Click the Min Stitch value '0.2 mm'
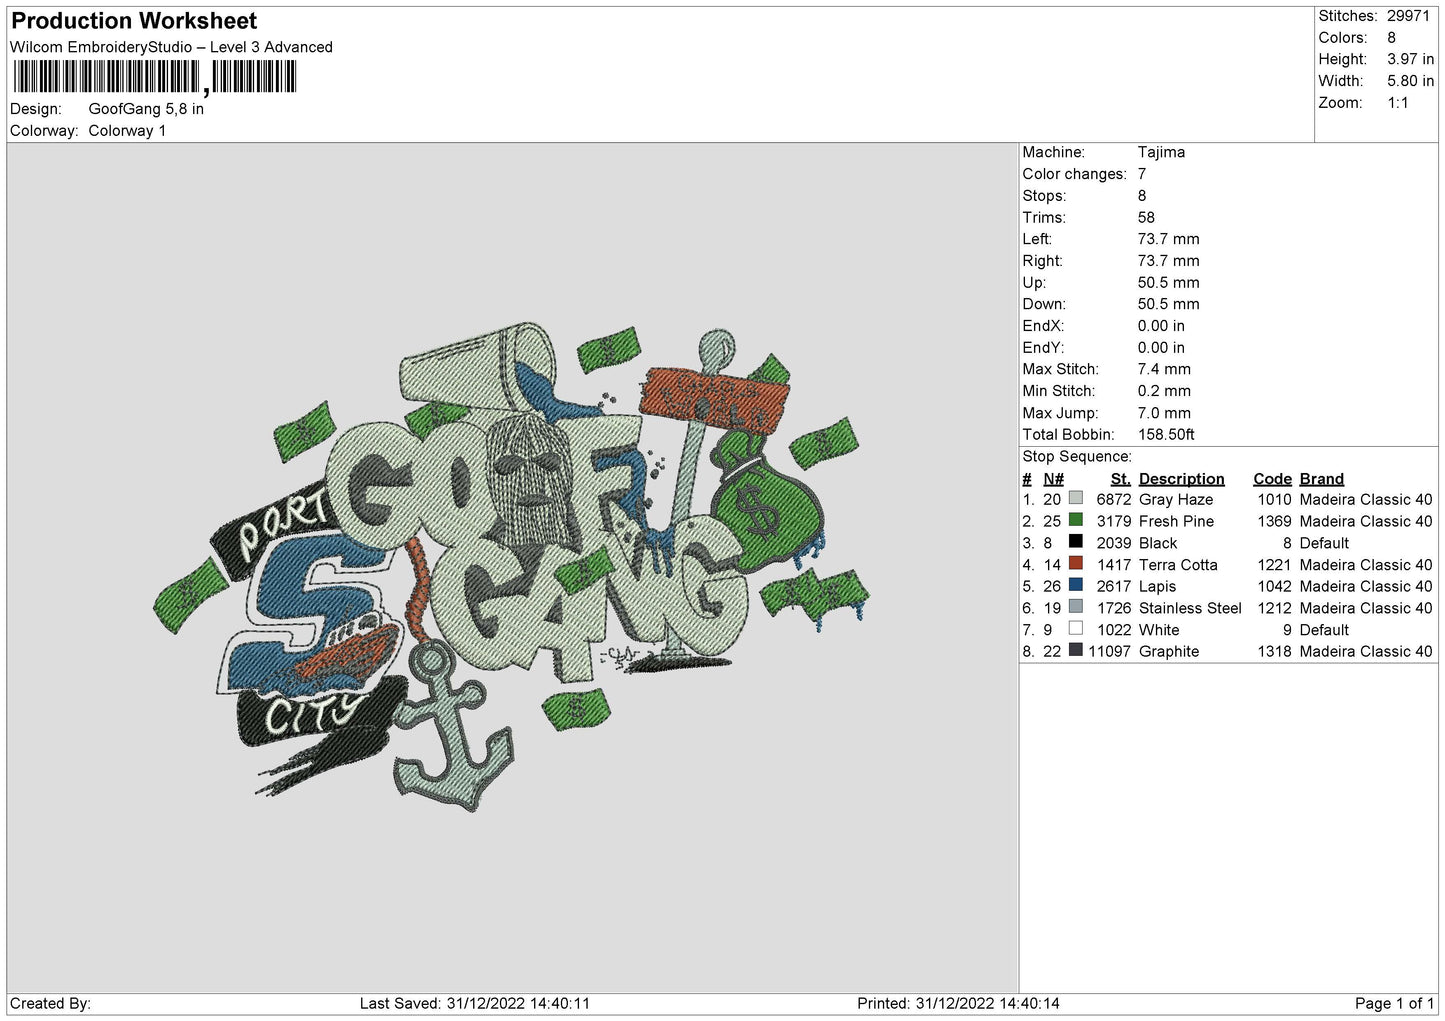Image resolution: width=1445 pixels, height=1021 pixels. 1164,391
